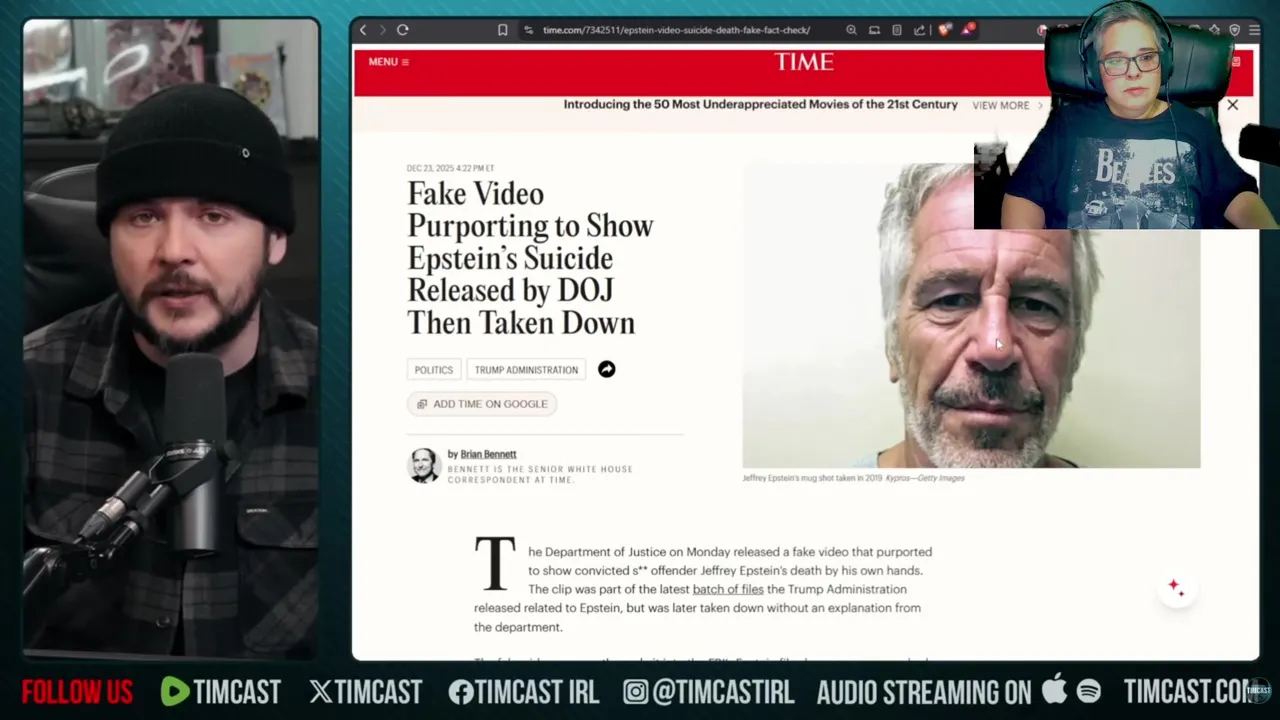This screenshot has height=720, width=1280.
Task: Click the Instagram @TIMCASTIRL logo
Action: (636, 692)
